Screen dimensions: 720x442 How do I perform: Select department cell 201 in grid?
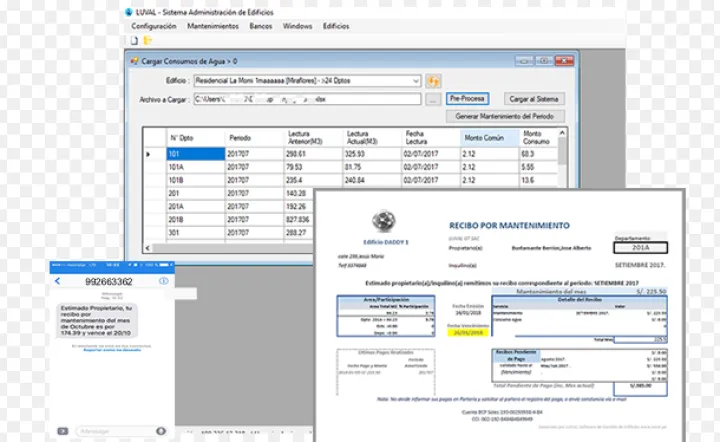point(196,193)
